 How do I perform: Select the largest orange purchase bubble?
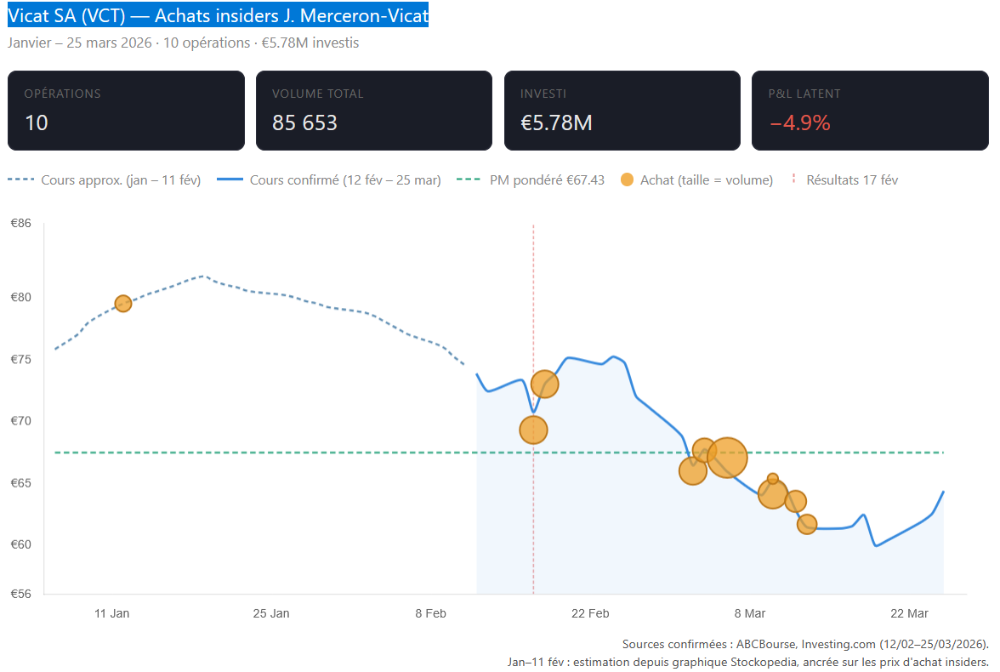(x=727, y=458)
